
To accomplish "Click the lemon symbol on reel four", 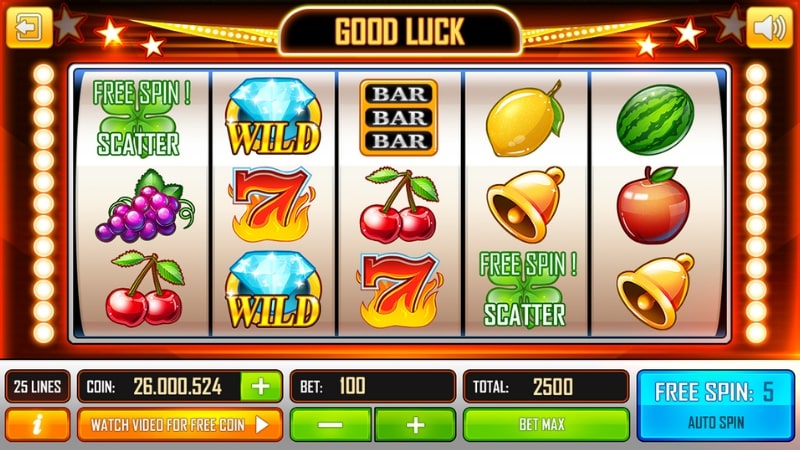I will 524,118.
